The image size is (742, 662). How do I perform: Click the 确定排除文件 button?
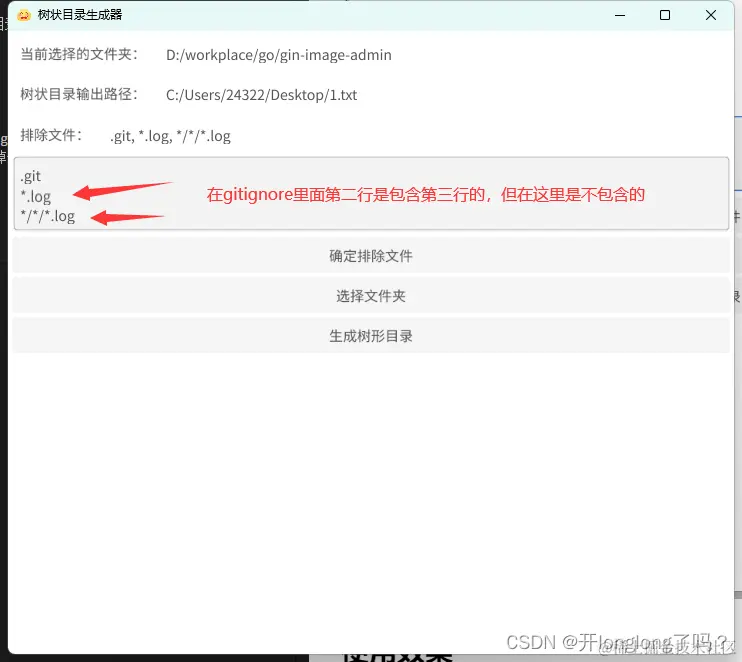[371, 256]
